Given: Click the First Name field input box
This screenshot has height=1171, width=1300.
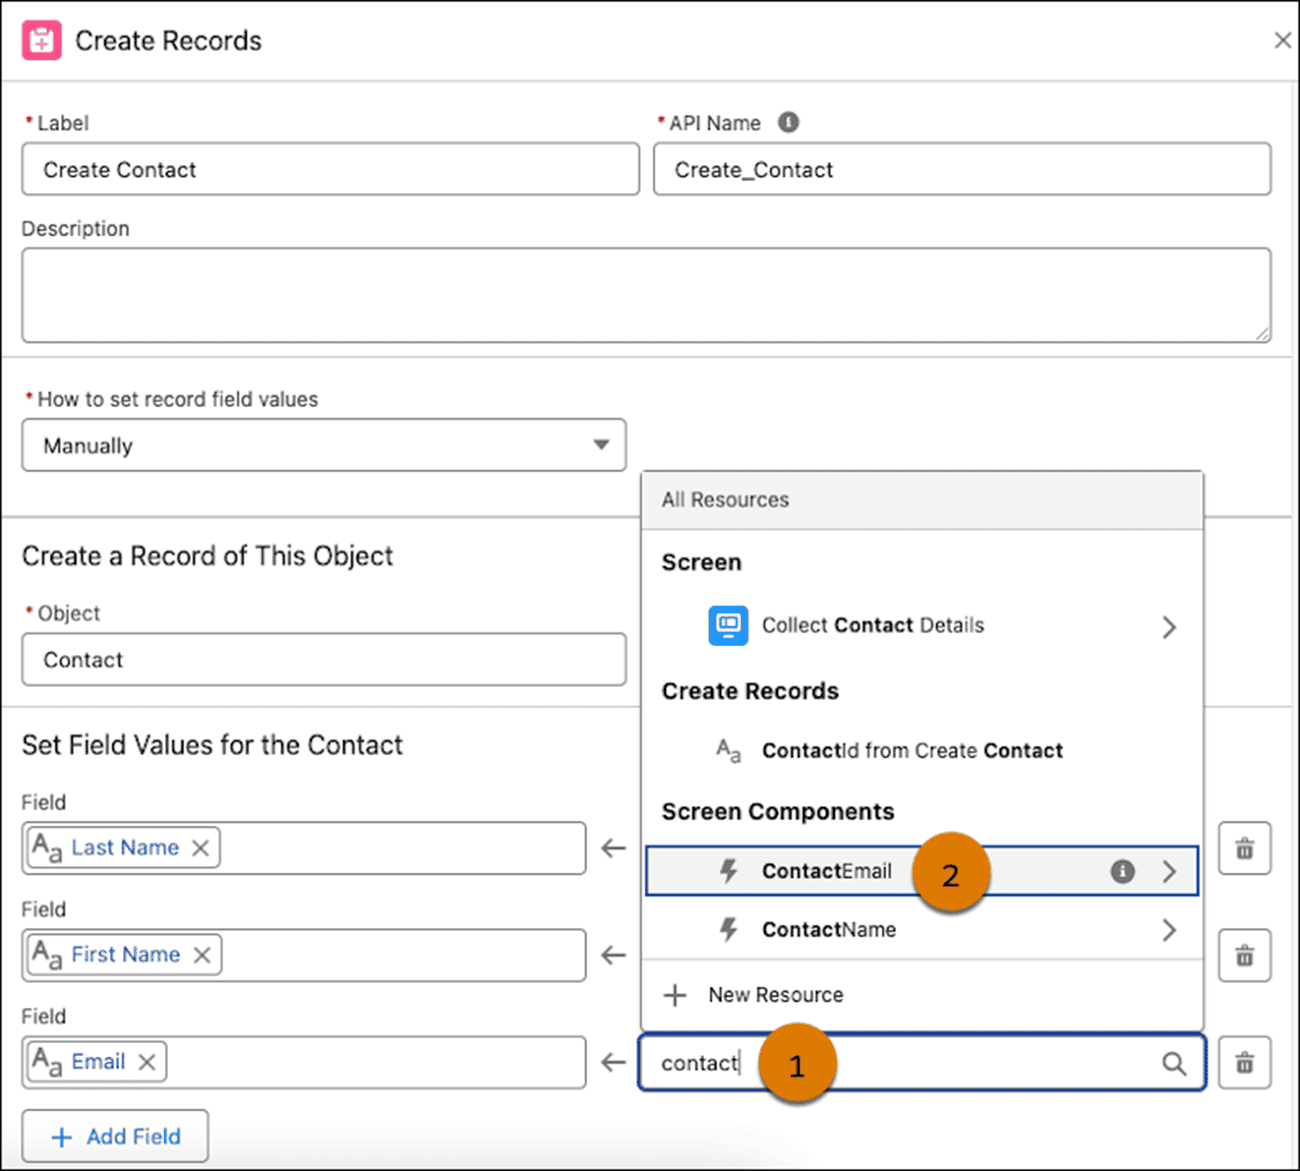Looking at the screenshot, I should pyautogui.click(x=304, y=955).
